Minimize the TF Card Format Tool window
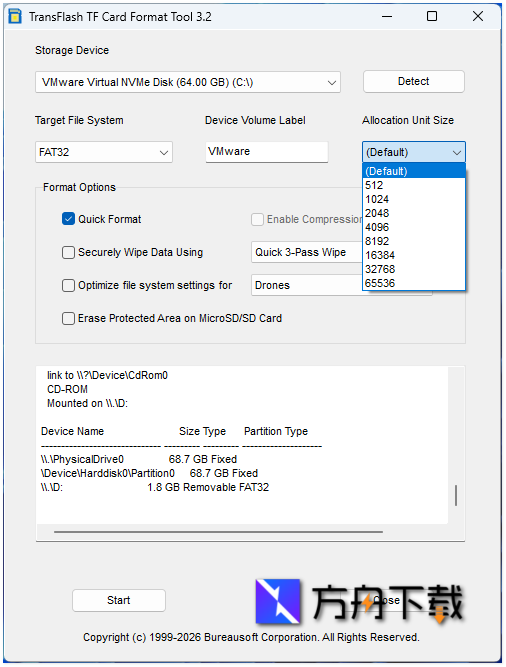This screenshot has height=667, width=506. click(x=387, y=17)
